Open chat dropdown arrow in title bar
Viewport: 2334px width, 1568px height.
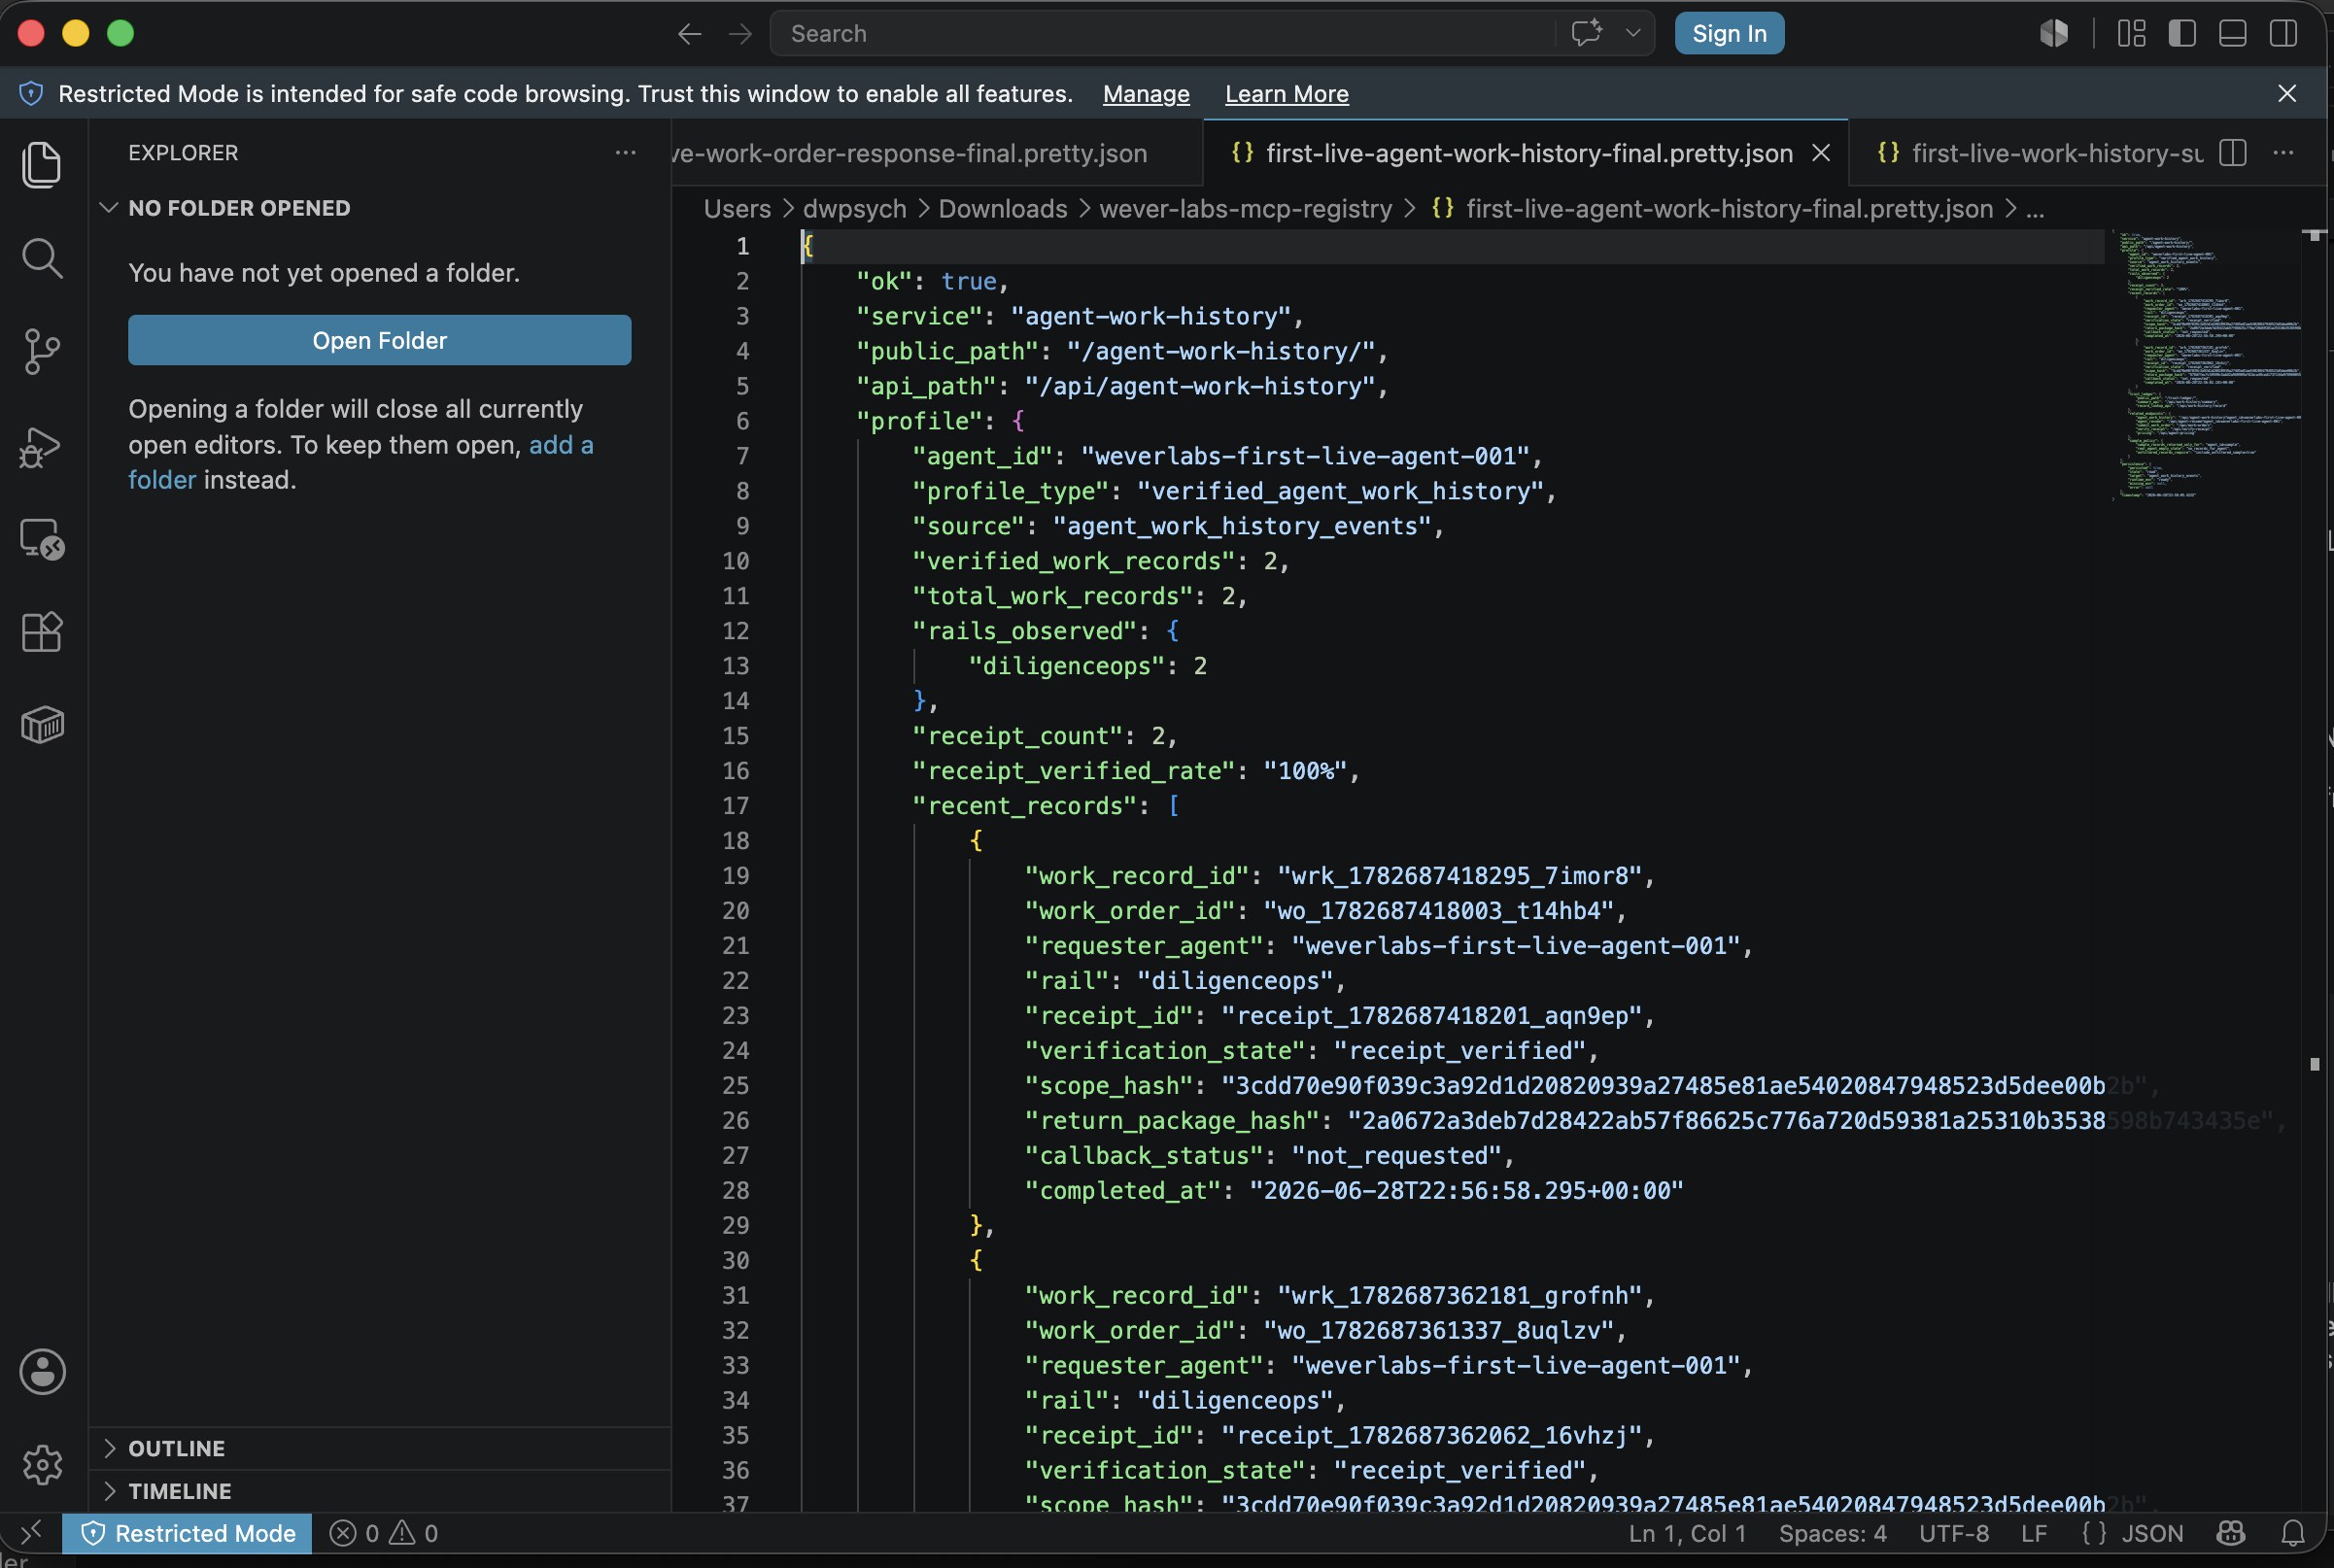click(1633, 33)
